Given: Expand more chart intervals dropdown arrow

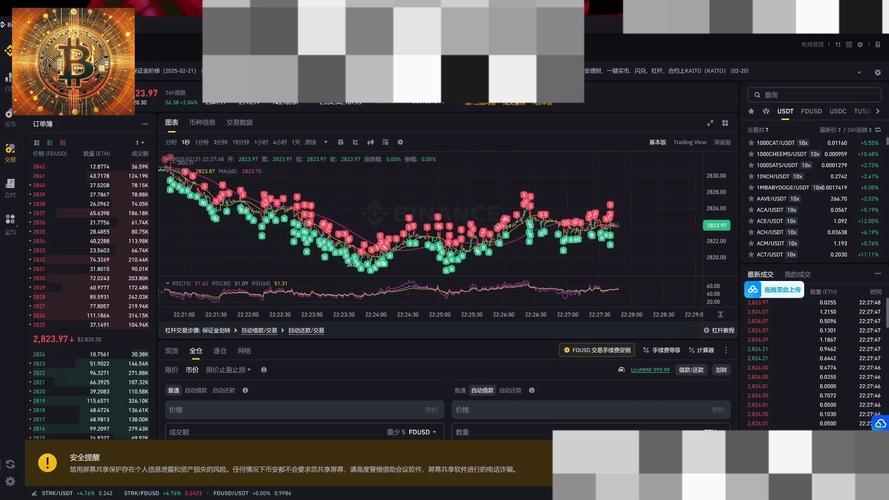Looking at the screenshot, I should click(325, 142).
